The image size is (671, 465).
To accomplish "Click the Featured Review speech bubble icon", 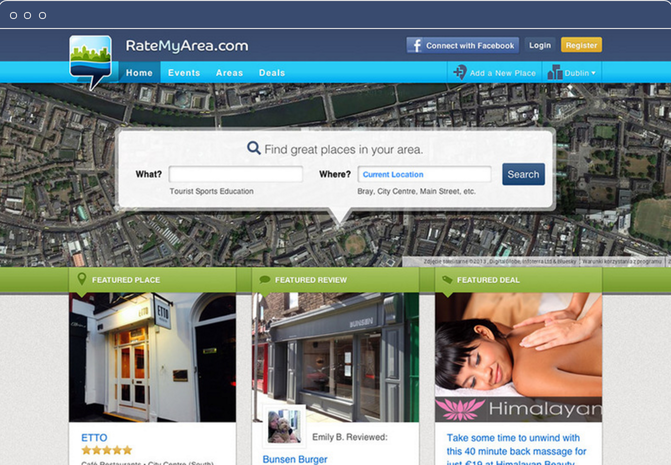I will tap(265, 279).
